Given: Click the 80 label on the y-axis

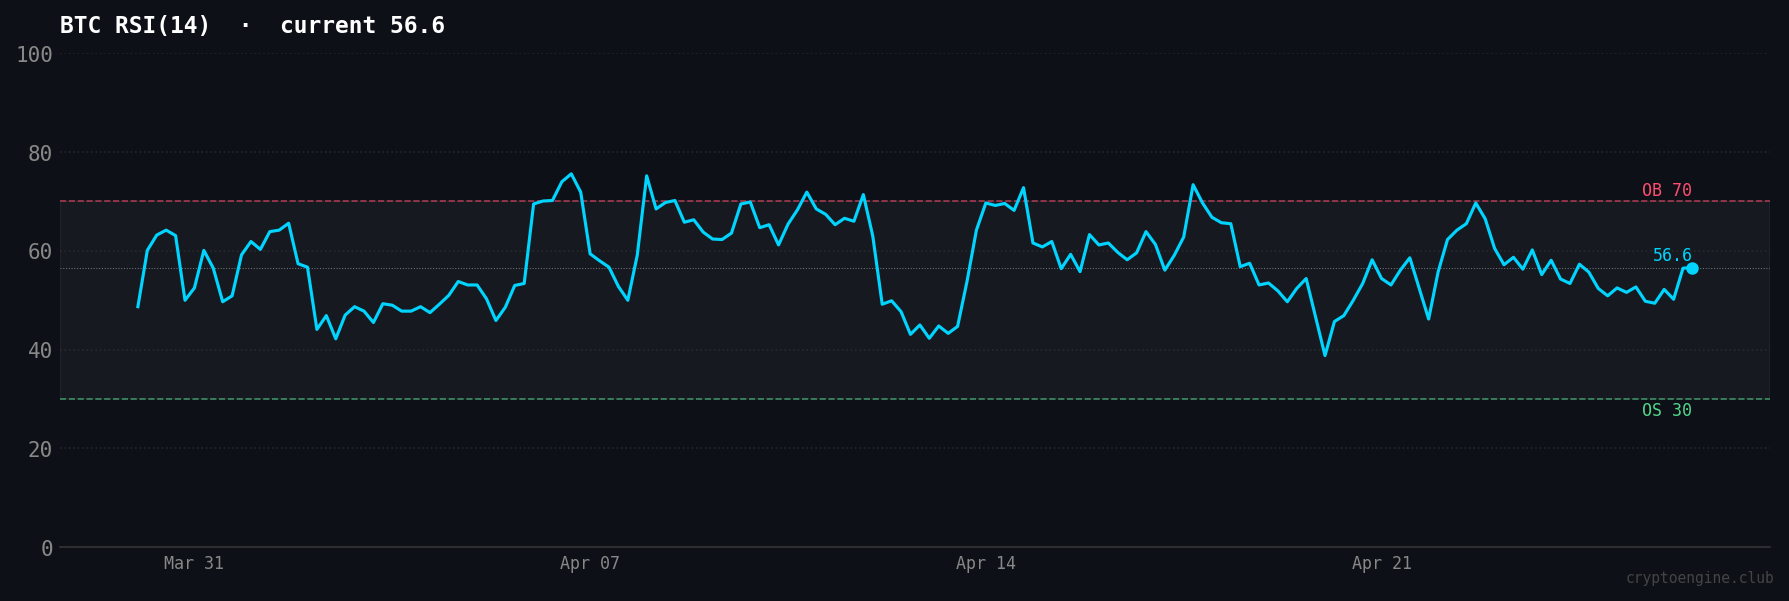Looking at the screenshot, I should point(40,154).
